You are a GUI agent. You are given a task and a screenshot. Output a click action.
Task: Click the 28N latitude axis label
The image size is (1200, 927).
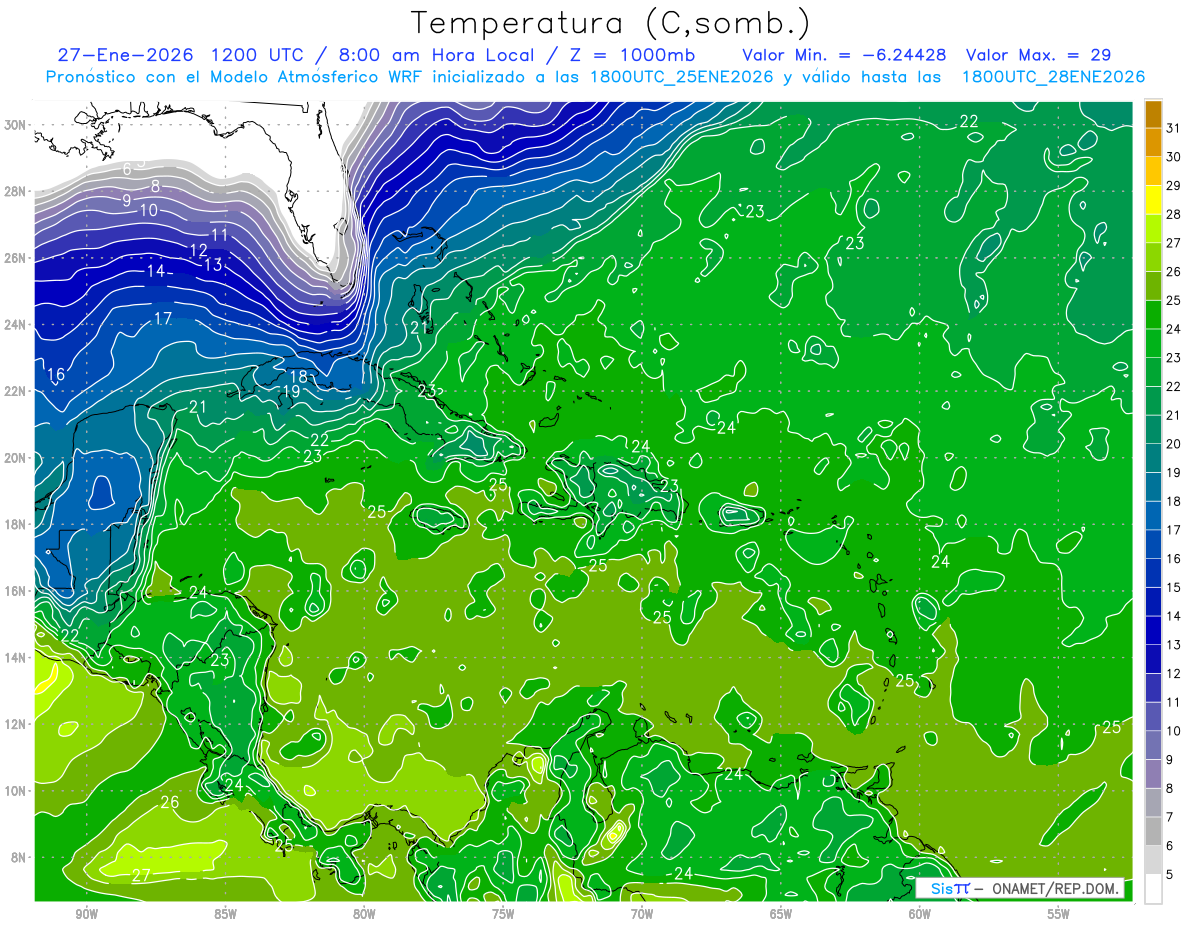point(15,191)
